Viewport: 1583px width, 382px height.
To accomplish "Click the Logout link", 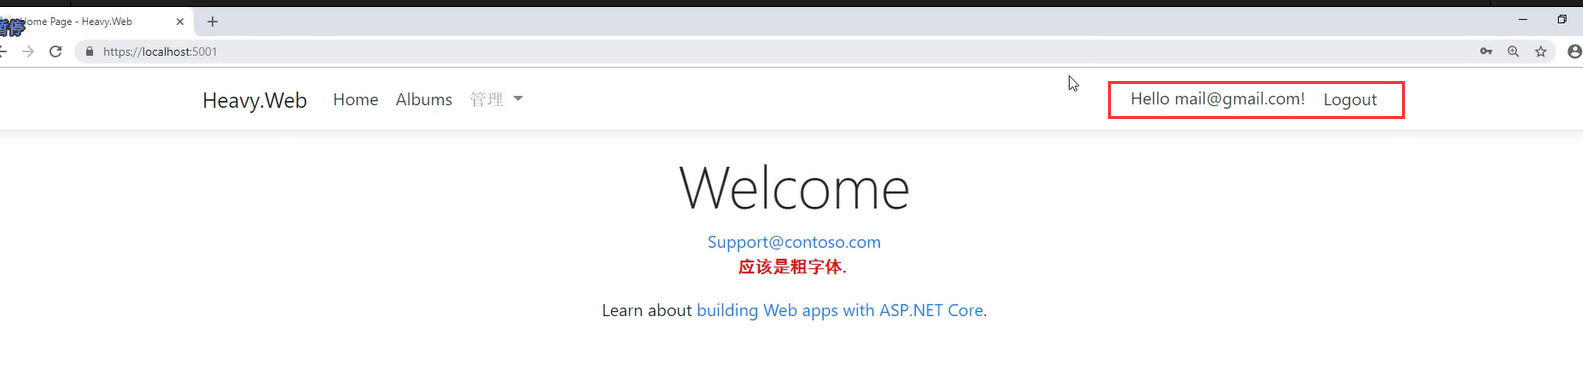I will [1350, 100].
